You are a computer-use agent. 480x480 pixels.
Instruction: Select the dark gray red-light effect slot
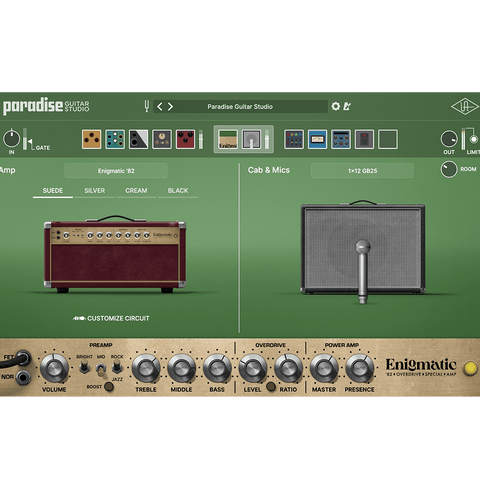[x=364, y=139]
